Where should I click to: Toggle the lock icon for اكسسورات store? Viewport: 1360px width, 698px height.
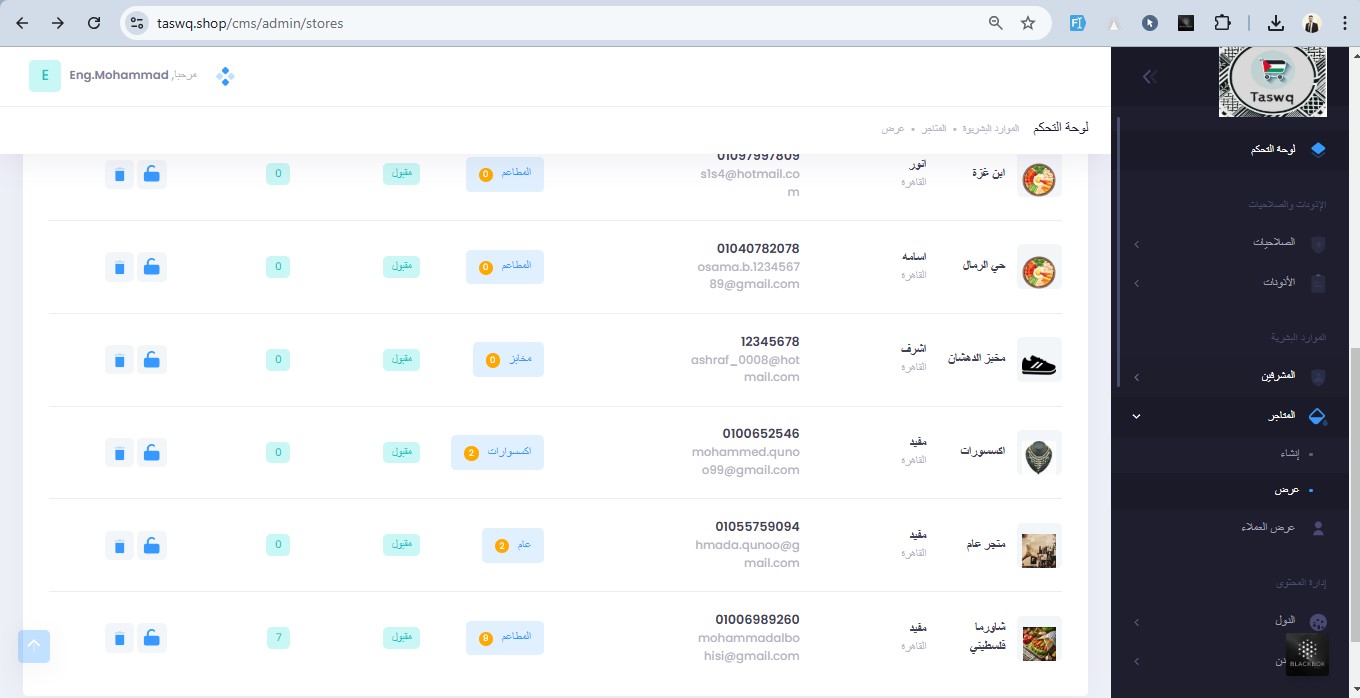tap(151, 453)
